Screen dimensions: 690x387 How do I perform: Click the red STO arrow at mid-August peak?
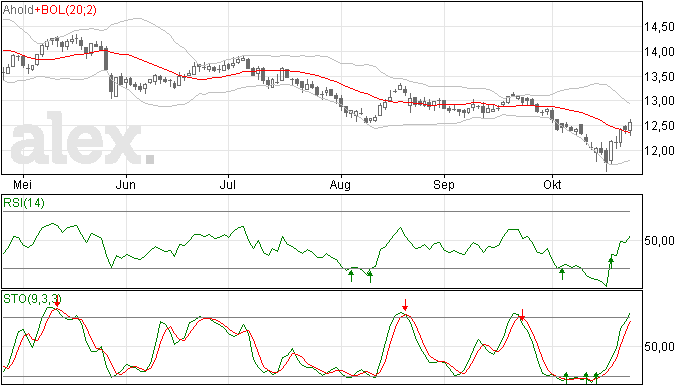point(405,305)
